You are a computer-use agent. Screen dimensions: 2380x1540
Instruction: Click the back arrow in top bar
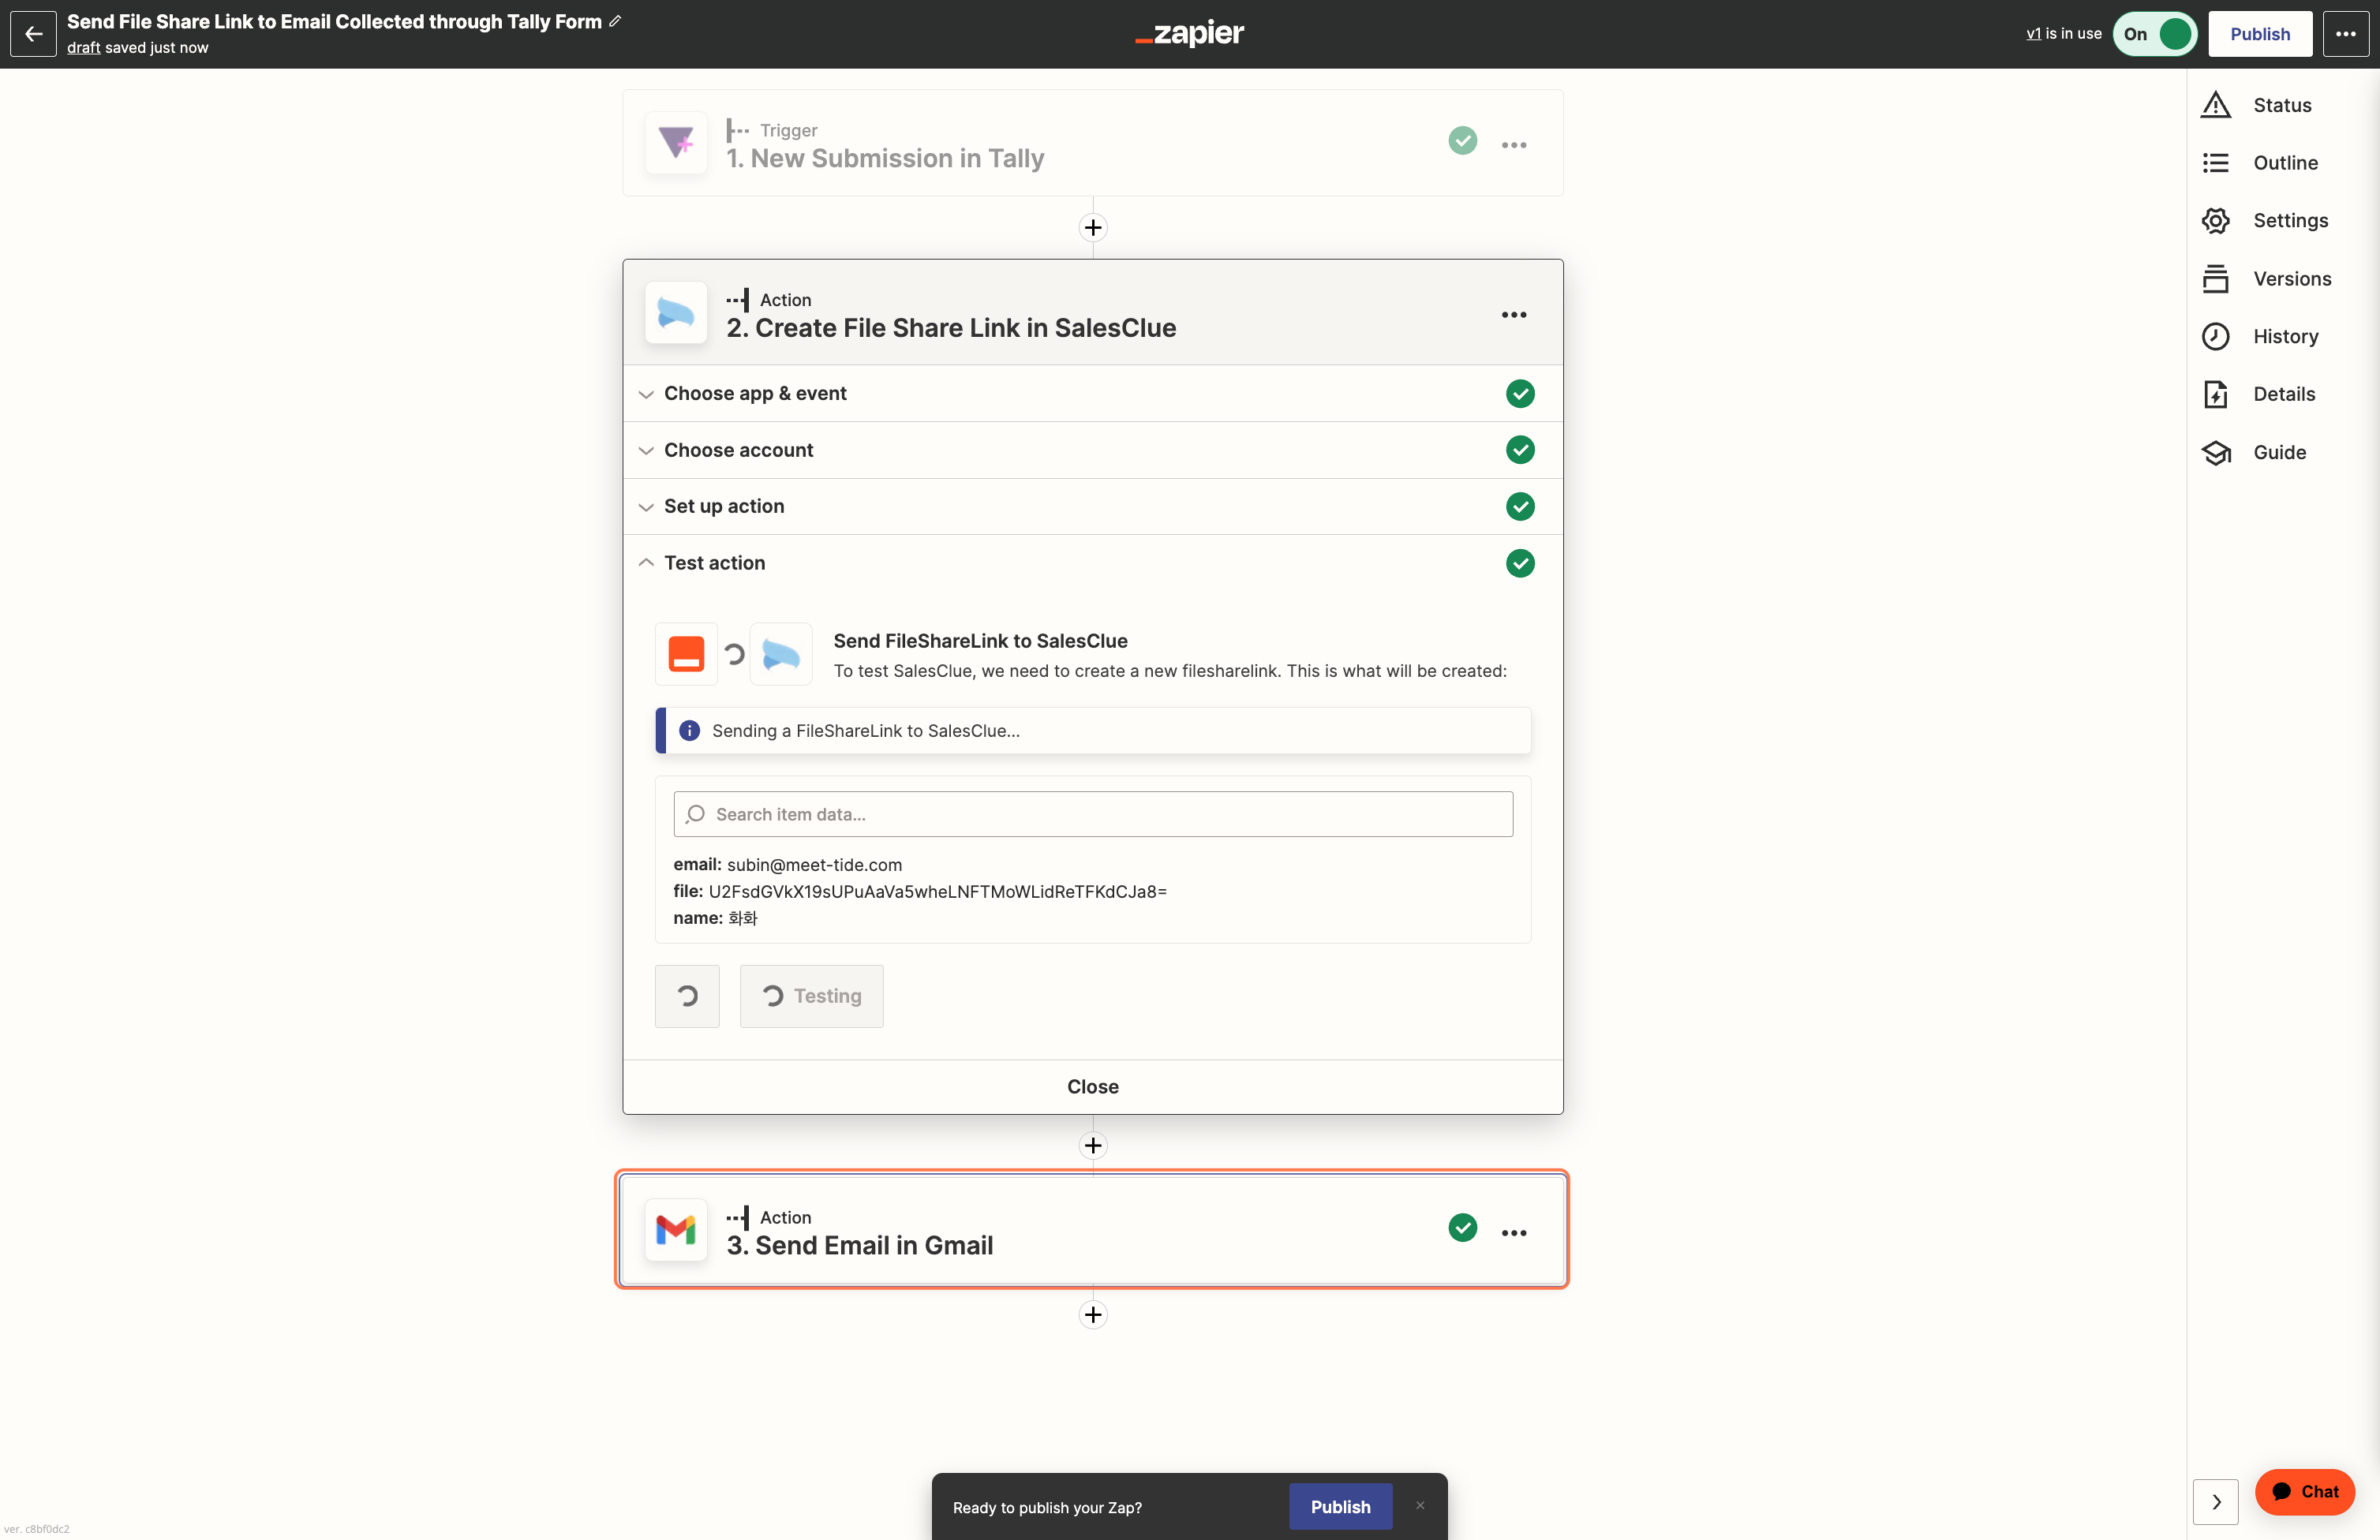(33, 34)
